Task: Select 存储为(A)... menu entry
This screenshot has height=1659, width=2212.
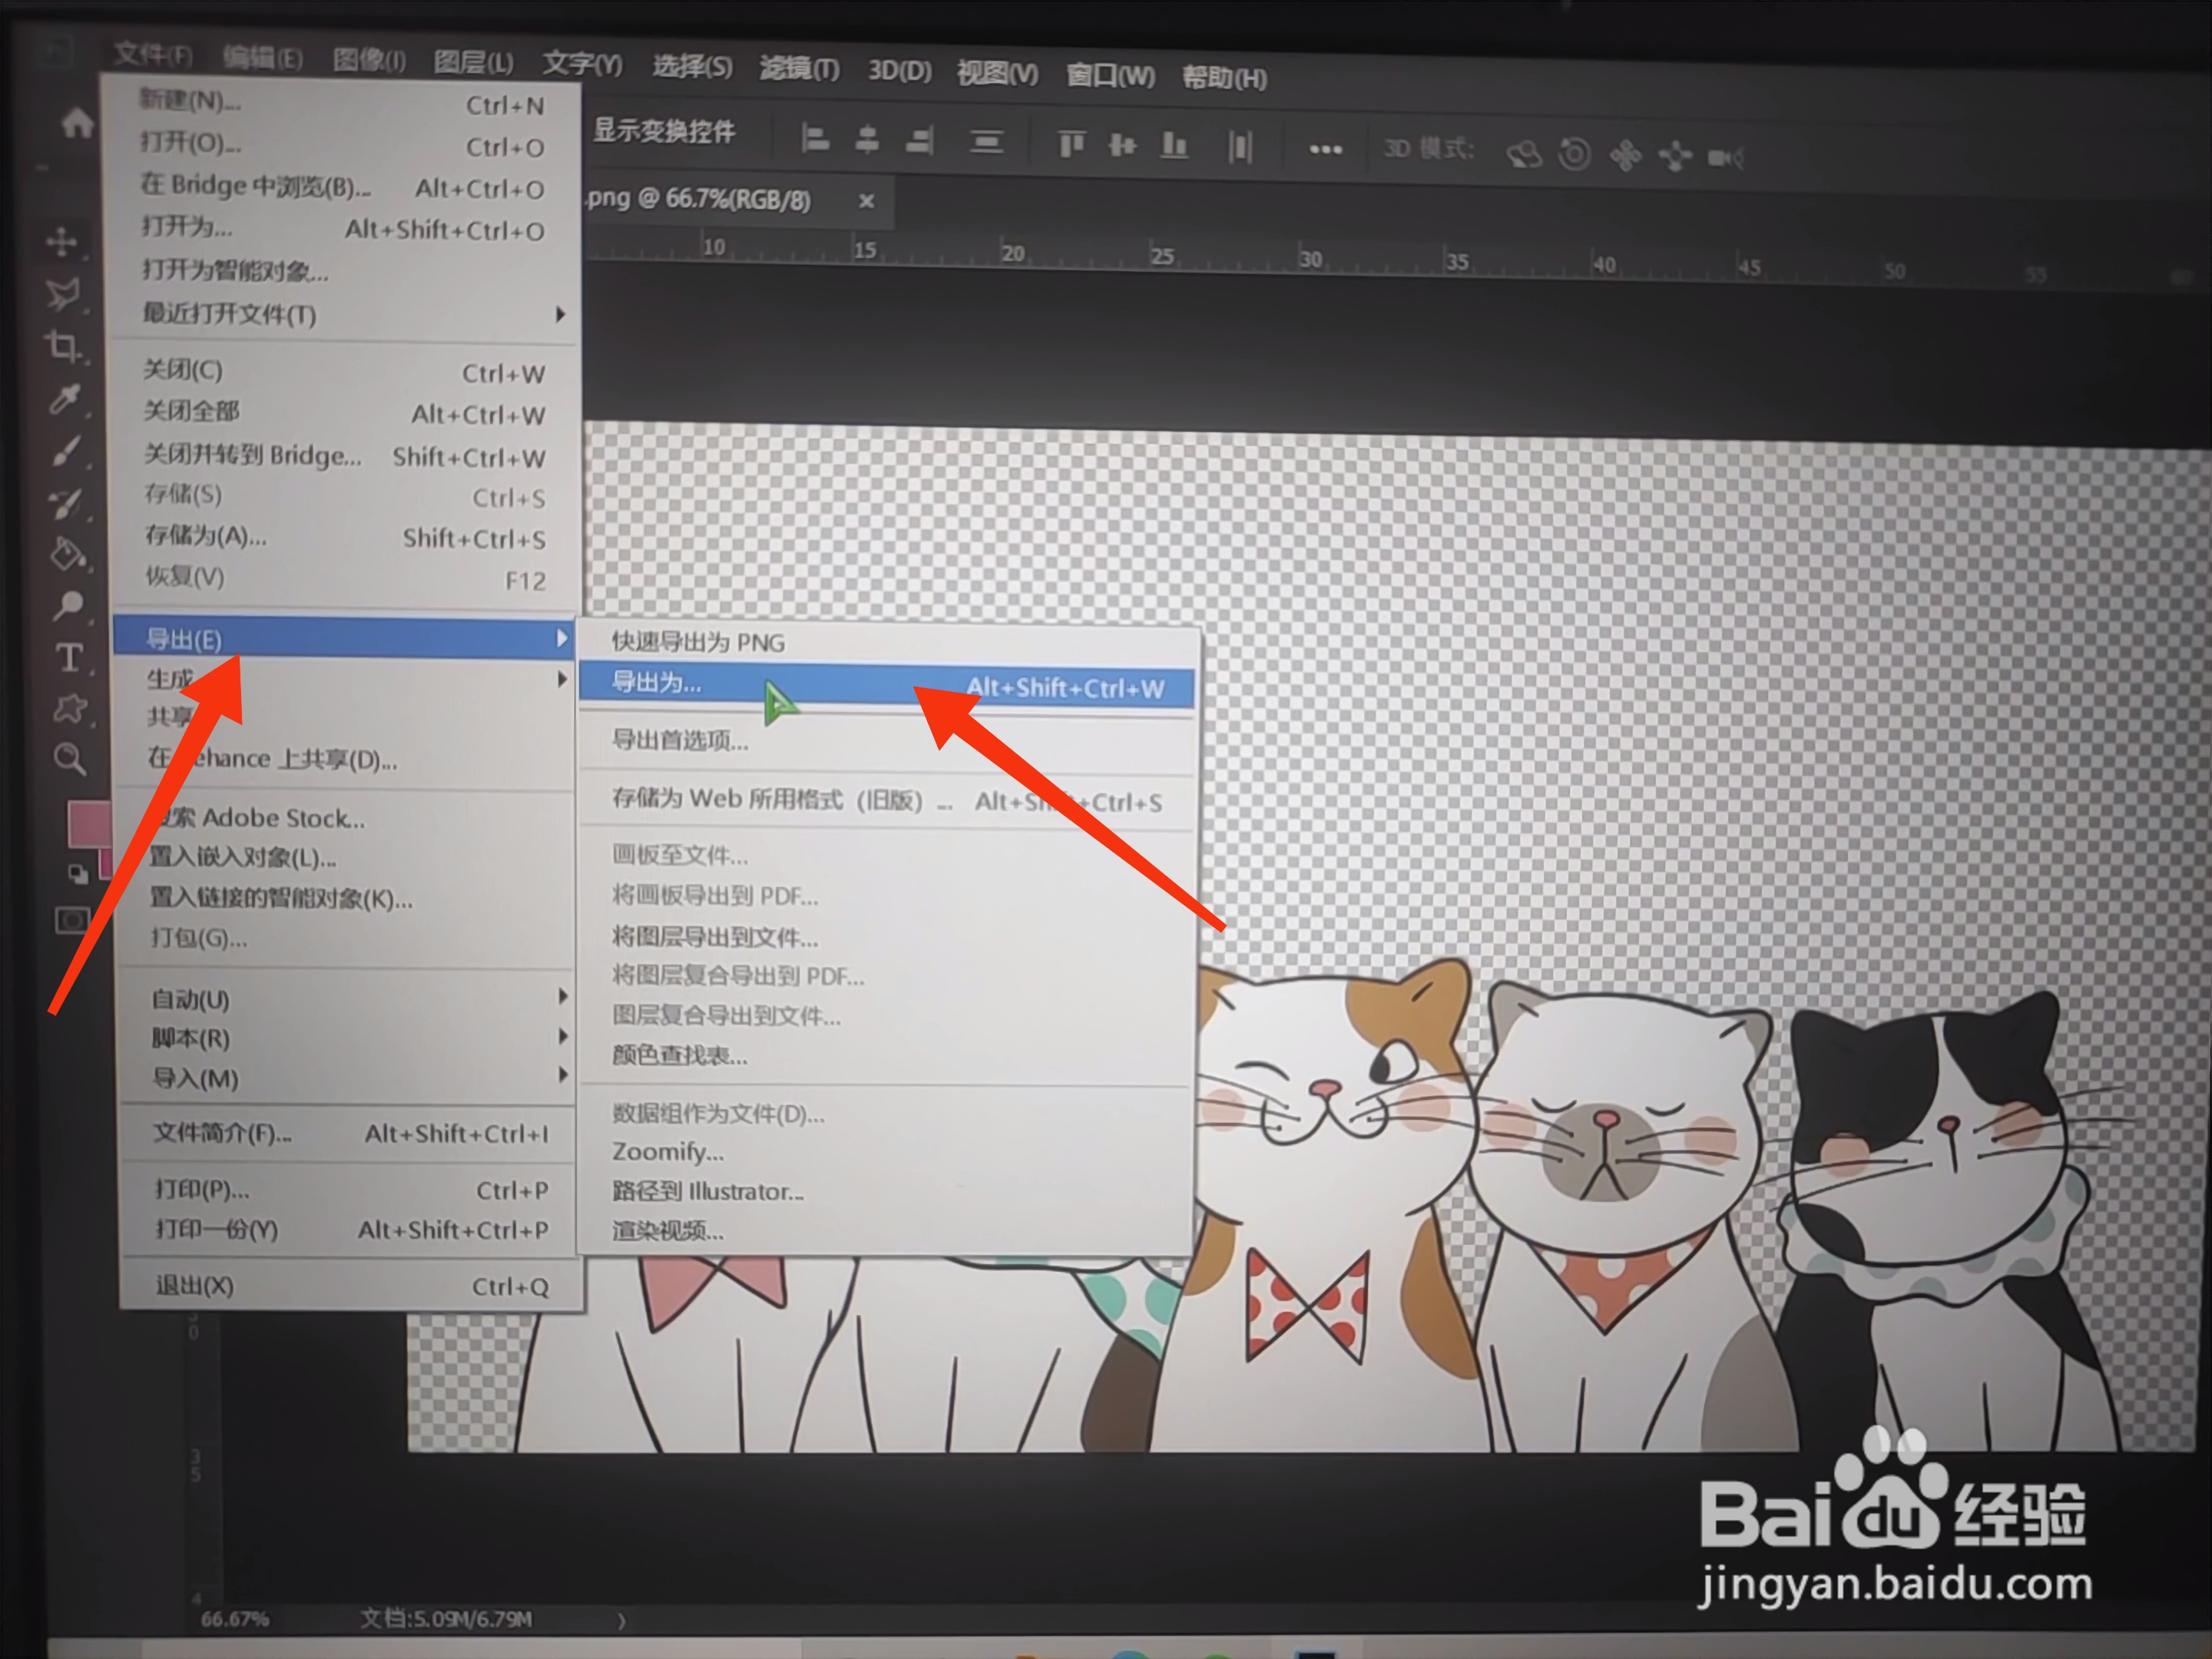Action: 206,536
